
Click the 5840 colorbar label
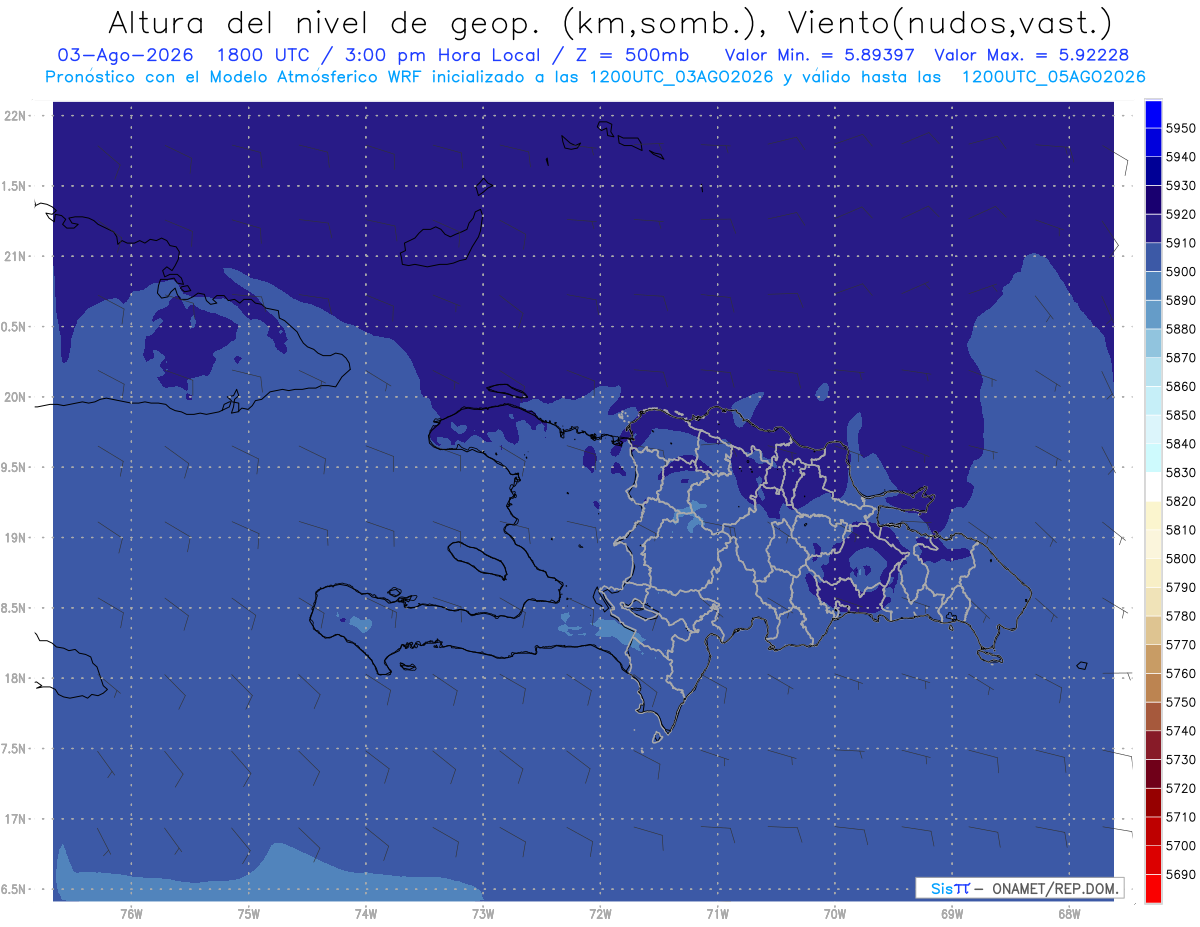(1180, 444)
